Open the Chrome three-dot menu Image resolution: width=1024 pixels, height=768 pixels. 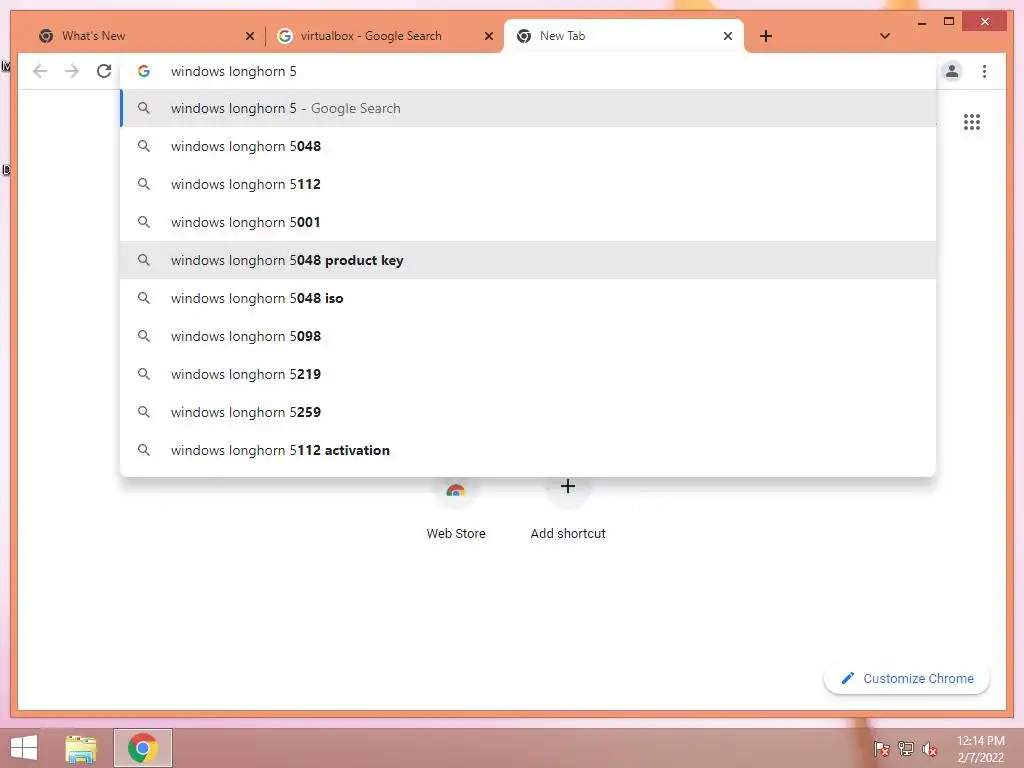984,71
